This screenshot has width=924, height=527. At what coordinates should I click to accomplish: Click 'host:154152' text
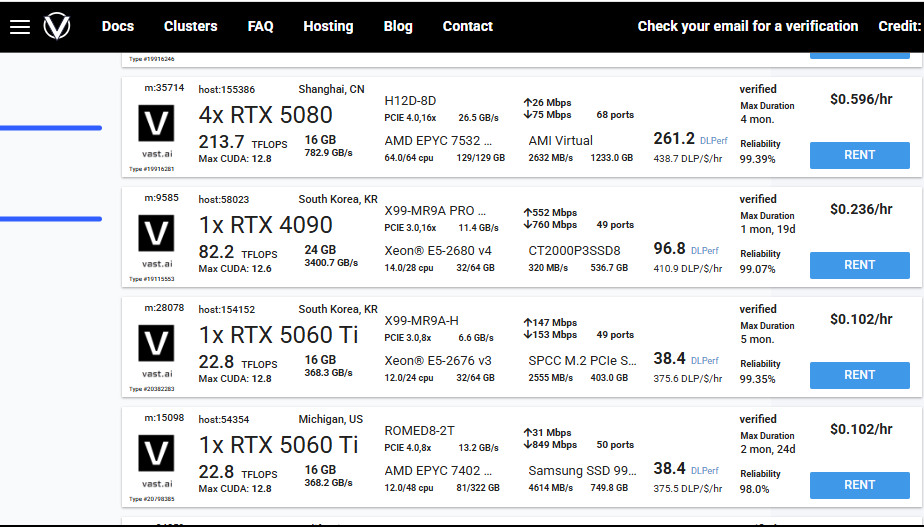point(227,309)
